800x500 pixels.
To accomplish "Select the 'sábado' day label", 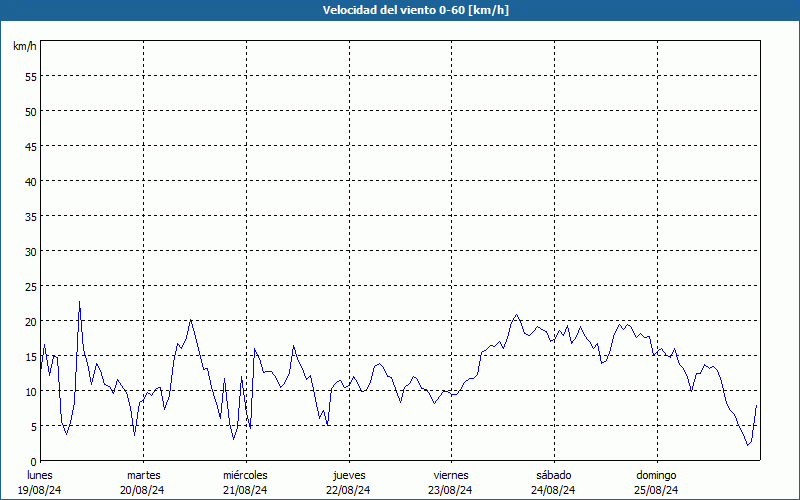I will pyautogui.click(x=553, y=475).
